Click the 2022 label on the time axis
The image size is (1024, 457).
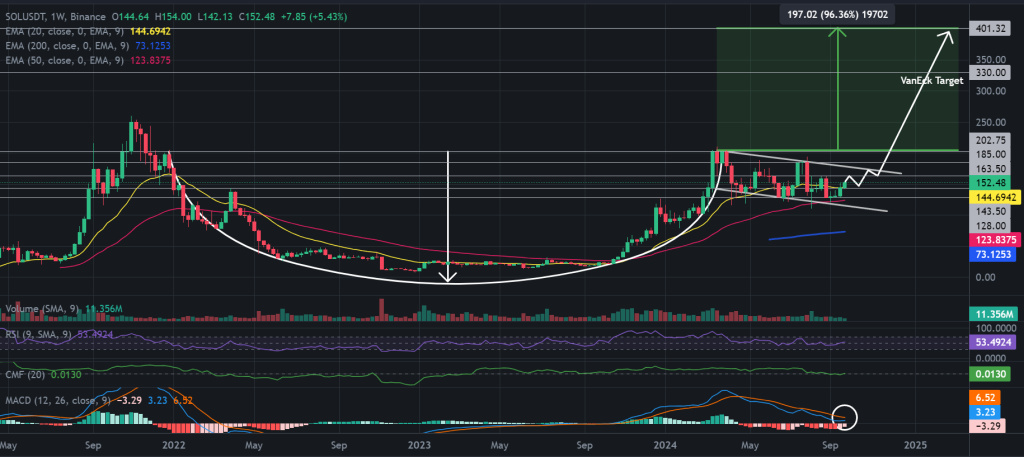(x=172, y=445)
